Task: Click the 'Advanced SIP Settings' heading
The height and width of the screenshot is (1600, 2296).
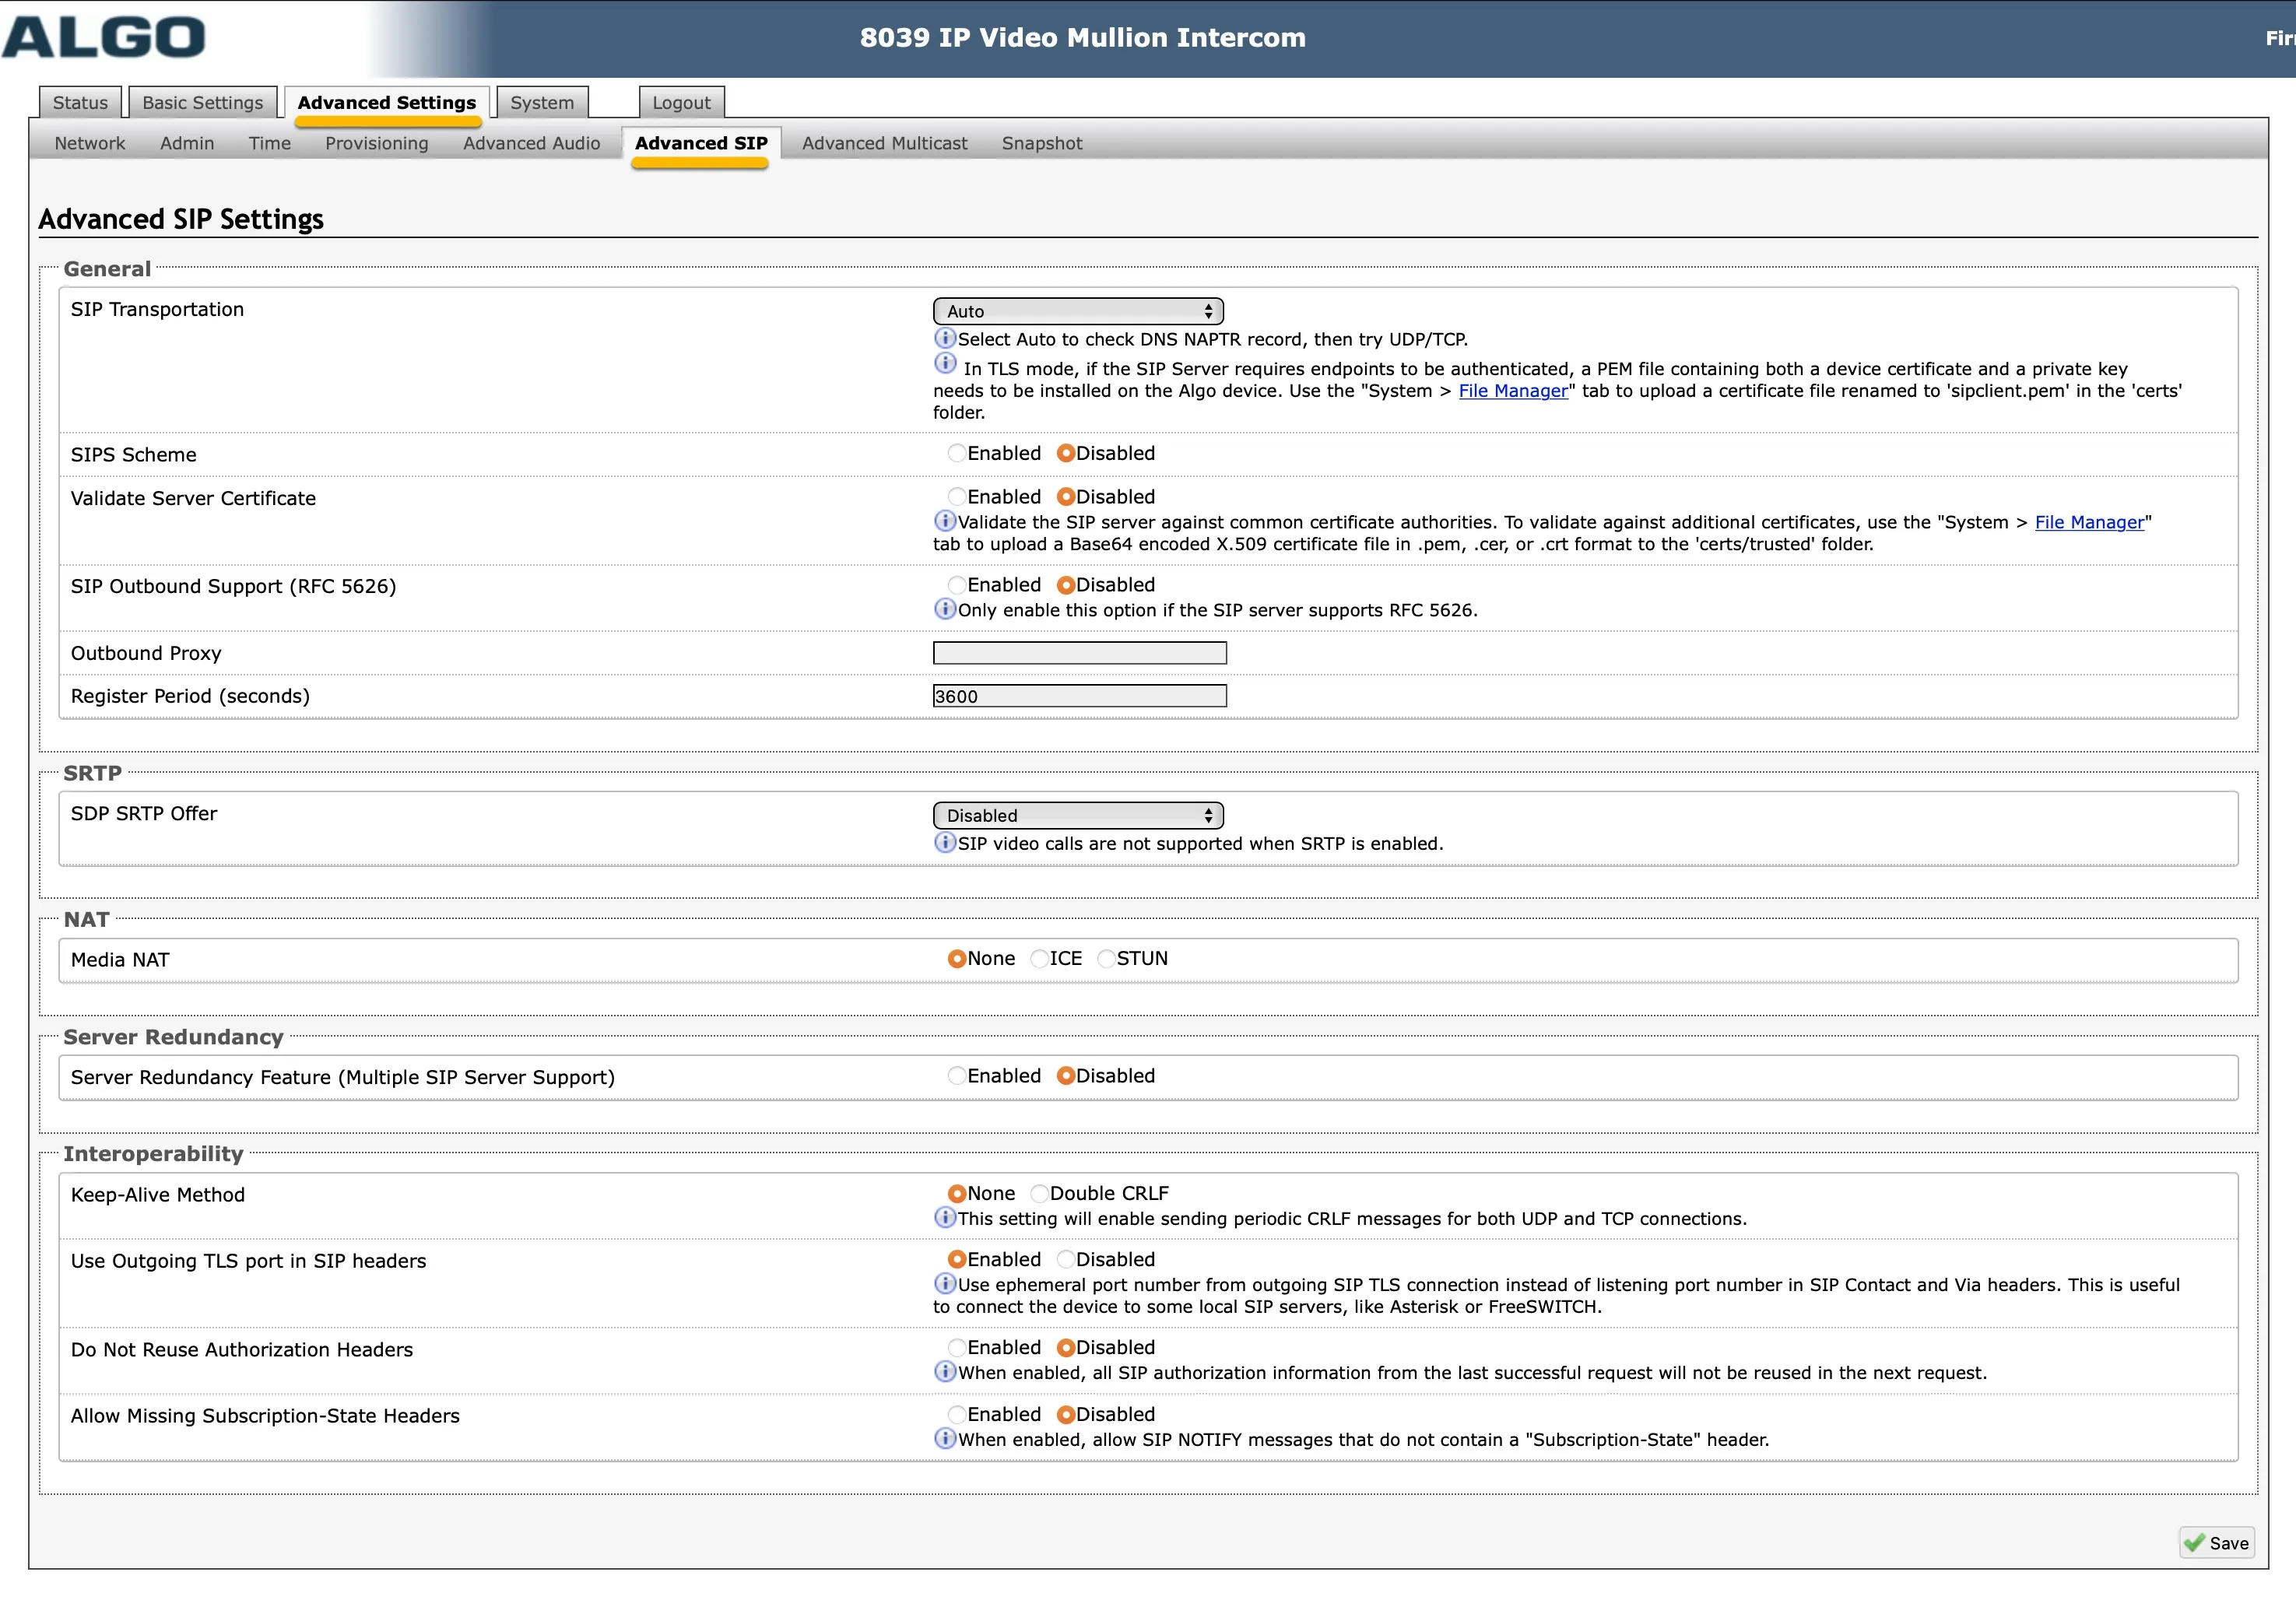Action: pyautogui.click(x=181, y=219)
